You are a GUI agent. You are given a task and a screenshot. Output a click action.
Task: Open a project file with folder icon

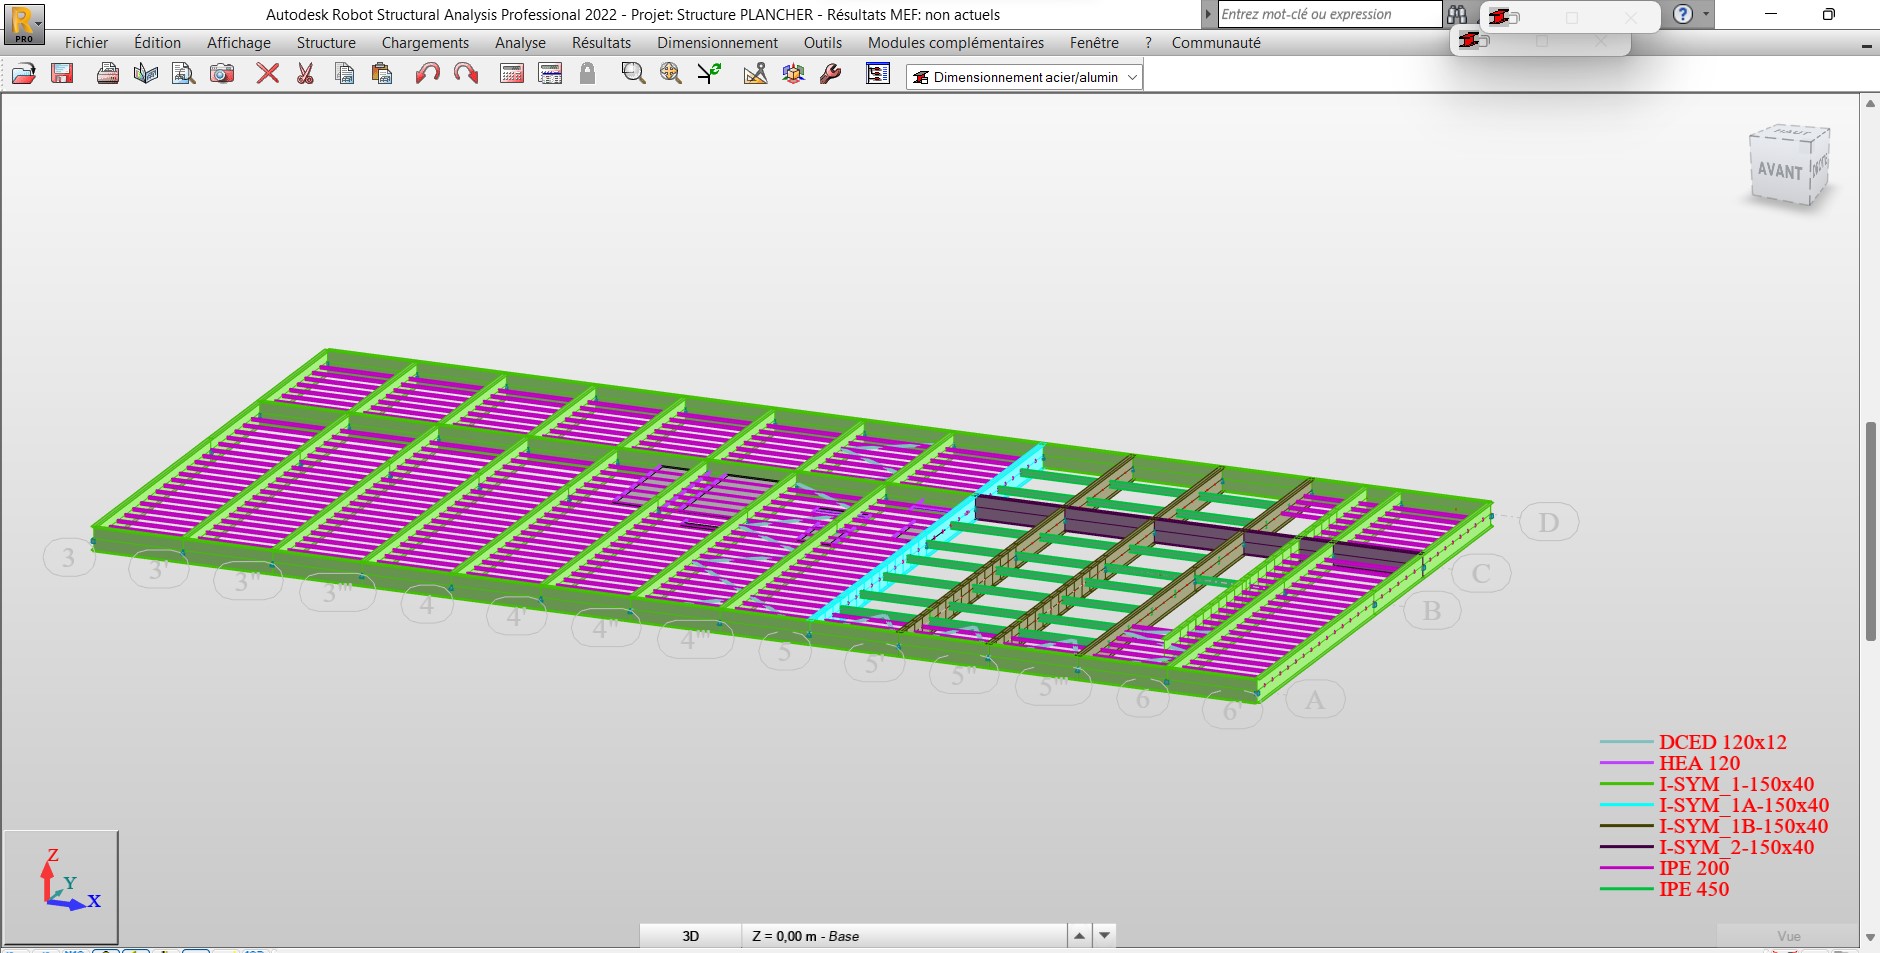(x=24, y=74)
